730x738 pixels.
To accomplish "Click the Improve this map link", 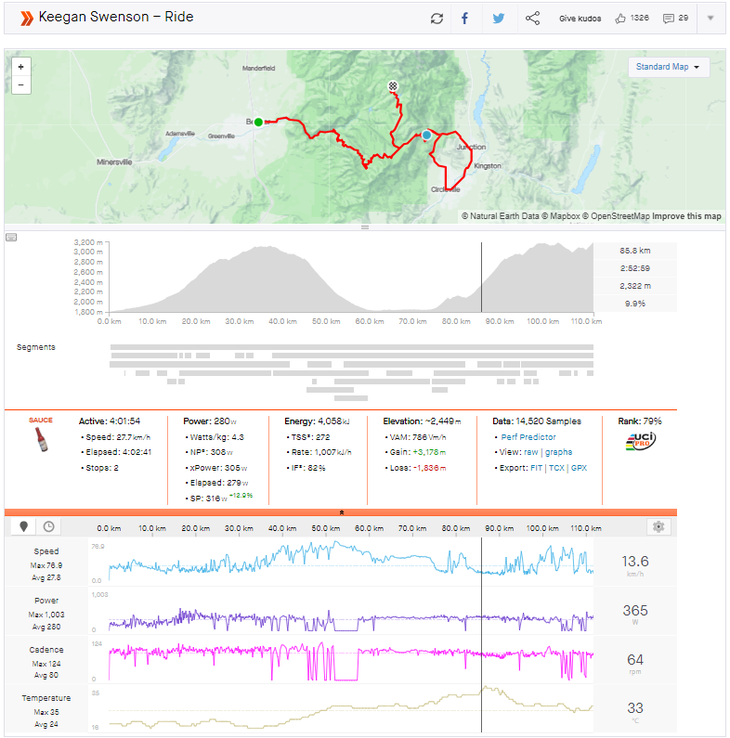I will [x=687, y=216].
